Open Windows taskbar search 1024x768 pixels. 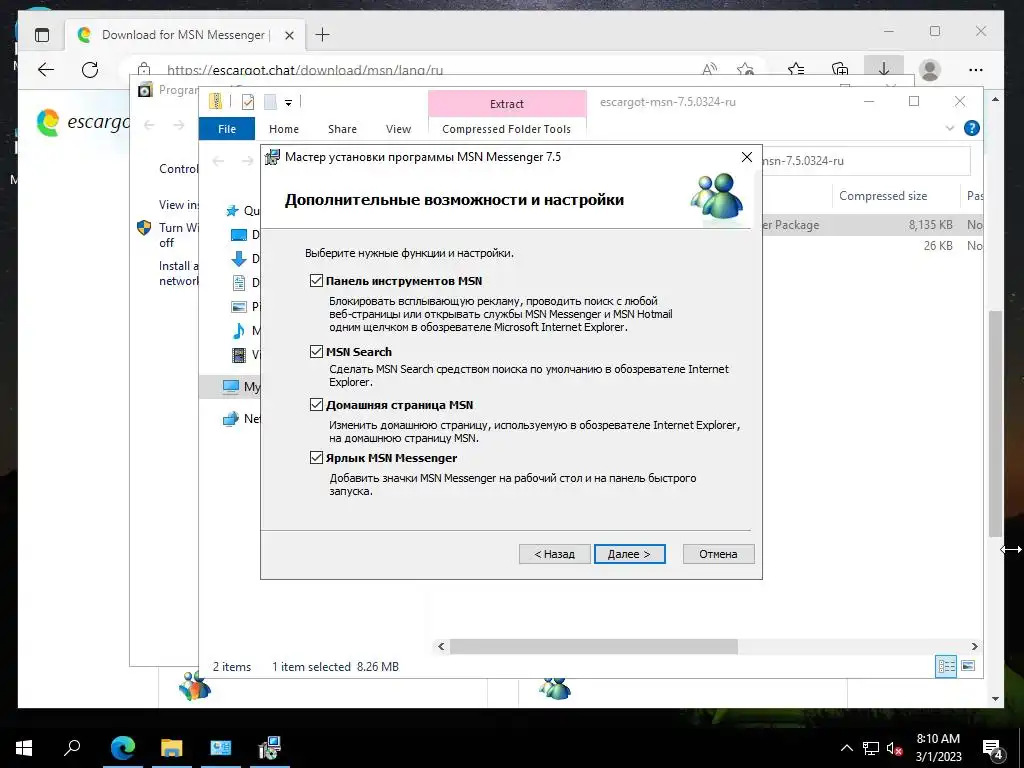coord(72,748)
